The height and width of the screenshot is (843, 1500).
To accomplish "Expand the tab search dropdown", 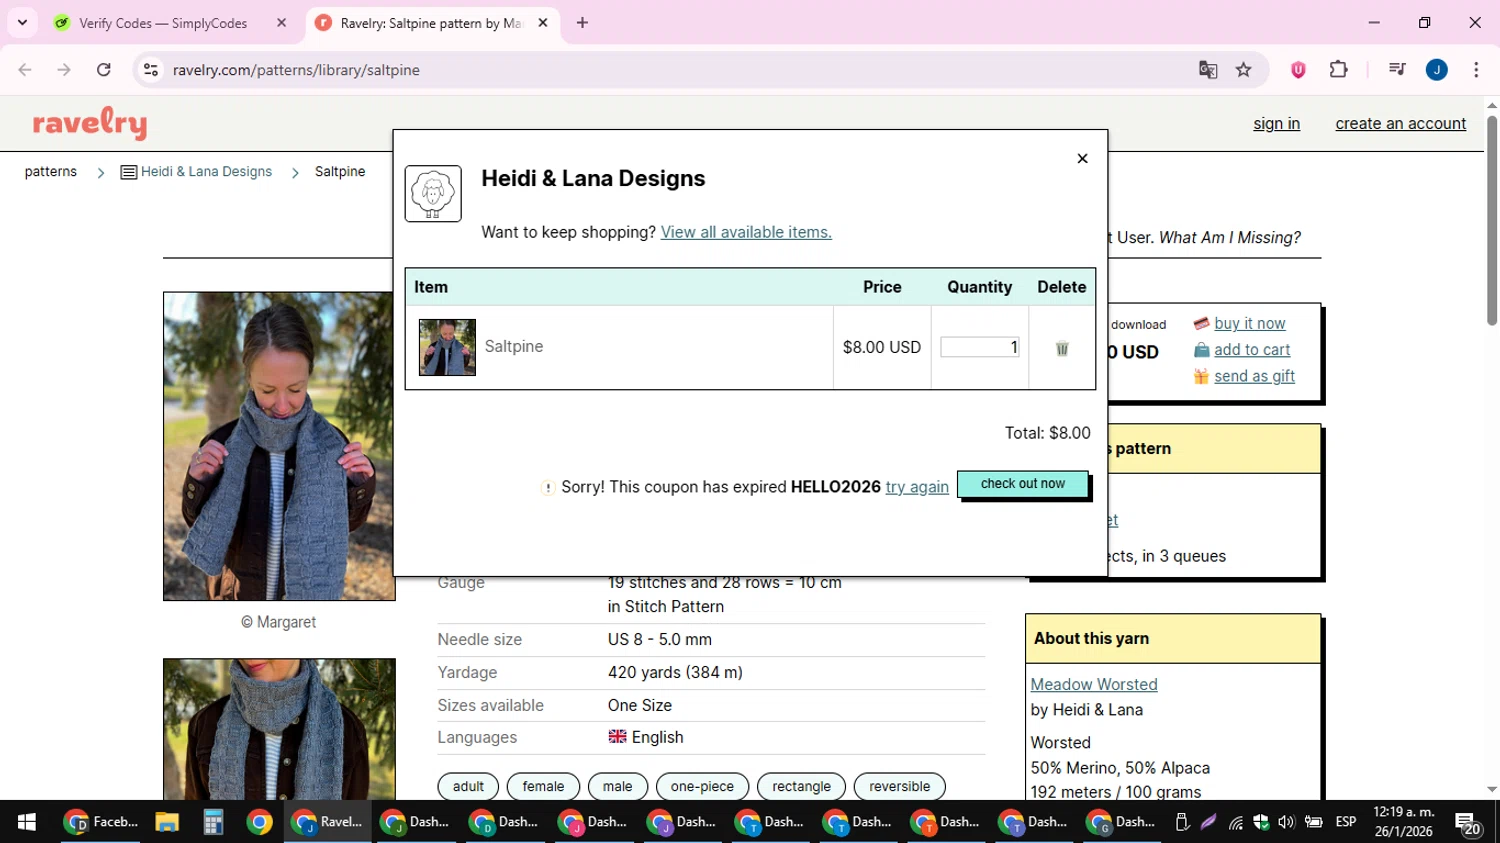I will tap(22, 23).
